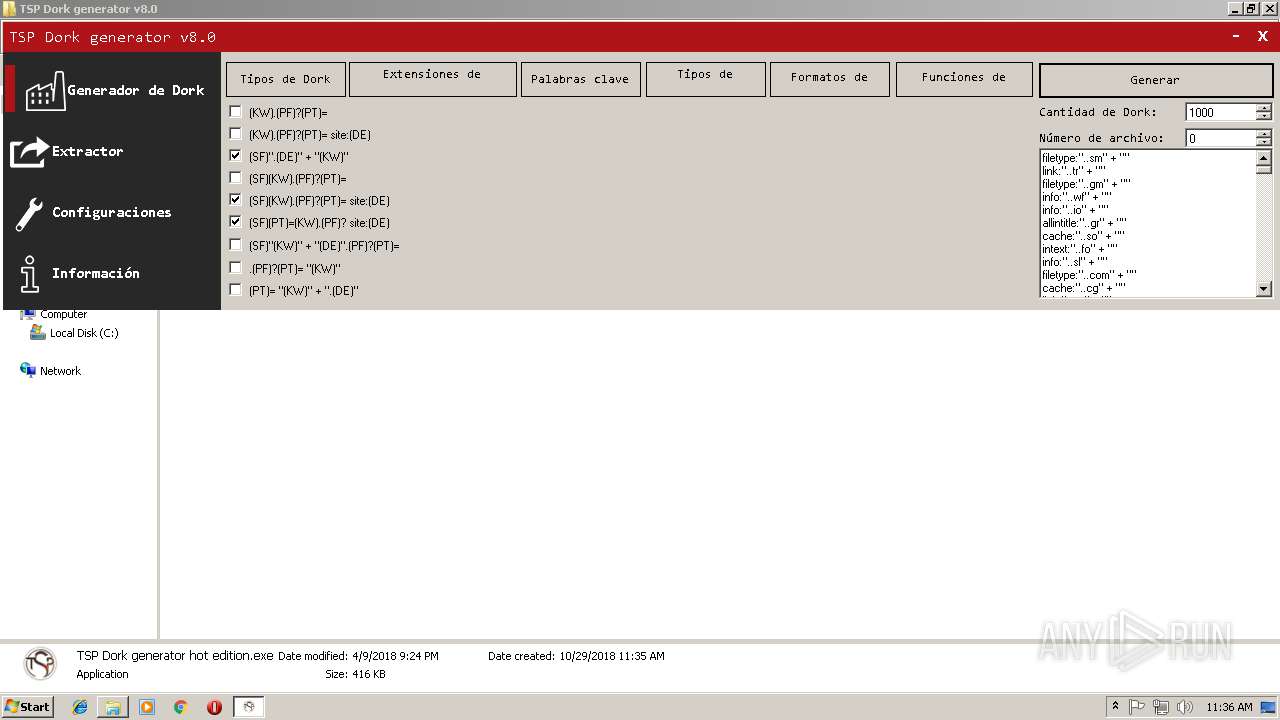Show hidden tray icons arrow
Image resolution: width=1280 pixels, height=720 pixels.
pyautogui.click(x=1115, y=707)
